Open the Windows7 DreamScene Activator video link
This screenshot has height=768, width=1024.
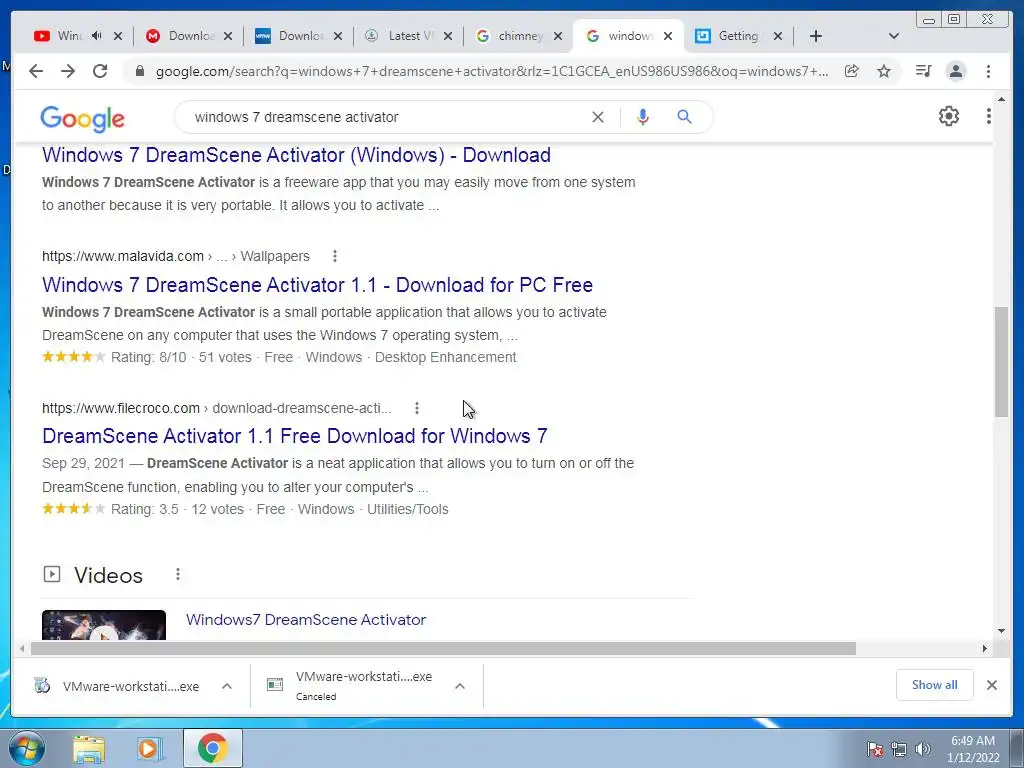(x=306, y=620)
